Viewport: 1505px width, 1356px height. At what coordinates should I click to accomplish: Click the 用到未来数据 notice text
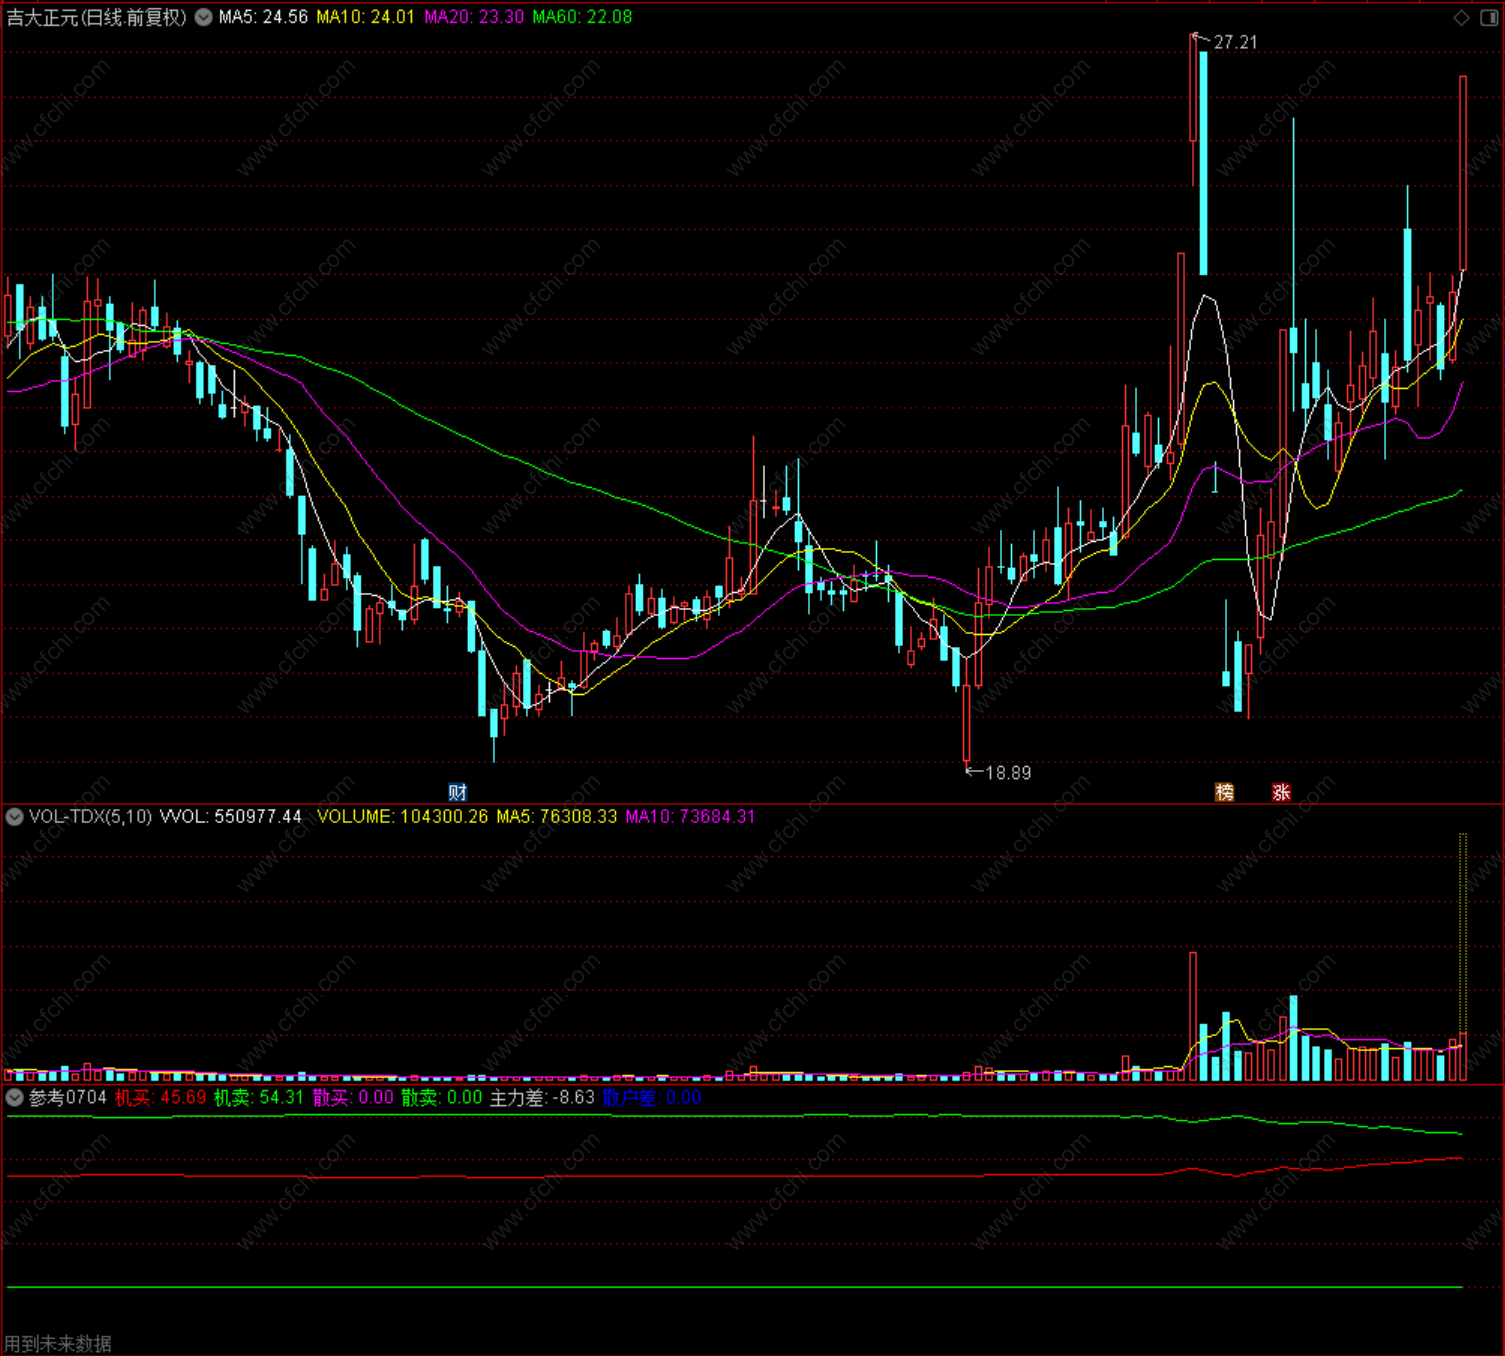click(x=58, y=1344)
